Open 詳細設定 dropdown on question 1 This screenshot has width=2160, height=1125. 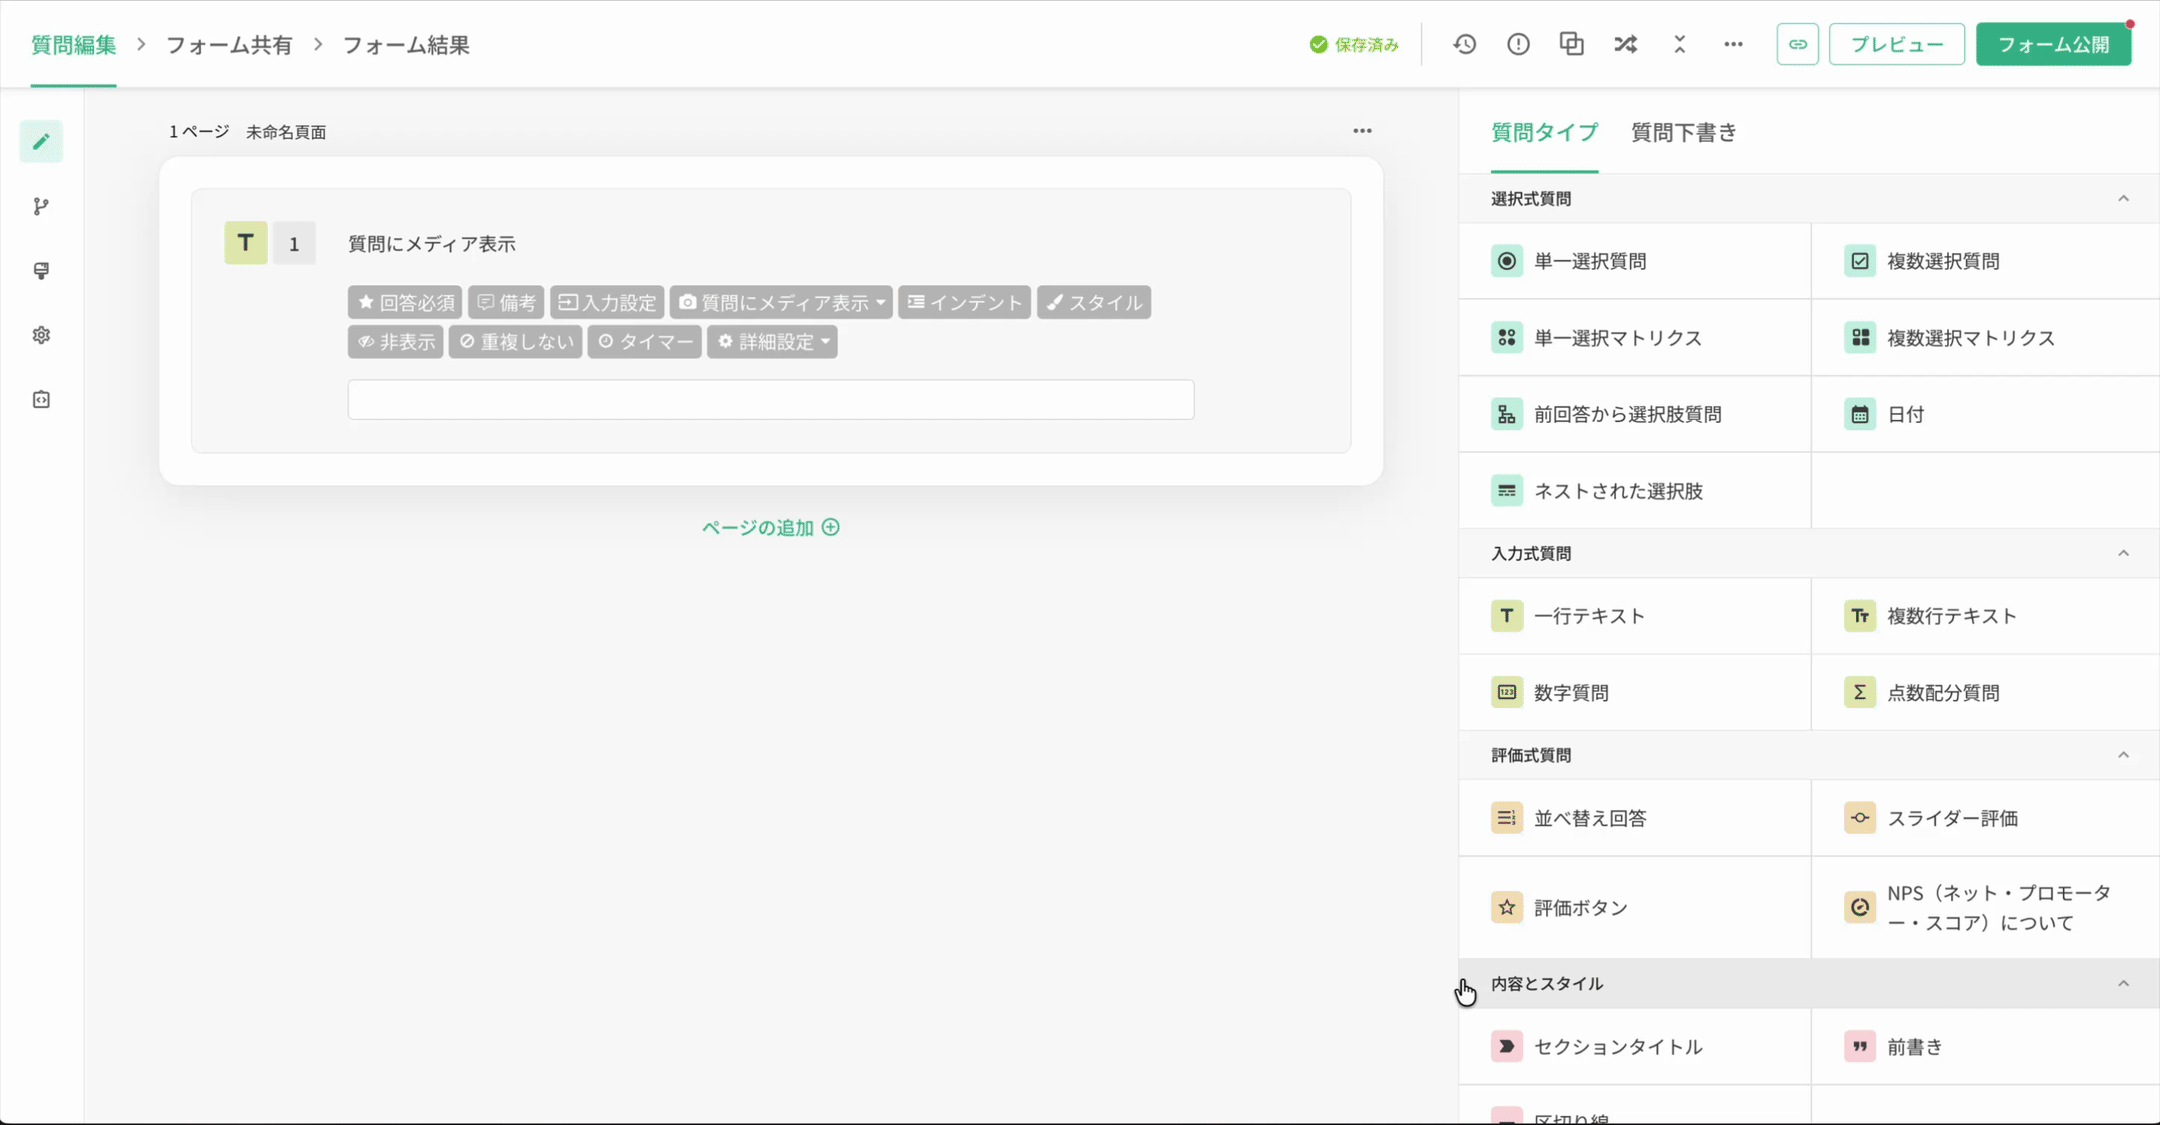pos(772,341)
